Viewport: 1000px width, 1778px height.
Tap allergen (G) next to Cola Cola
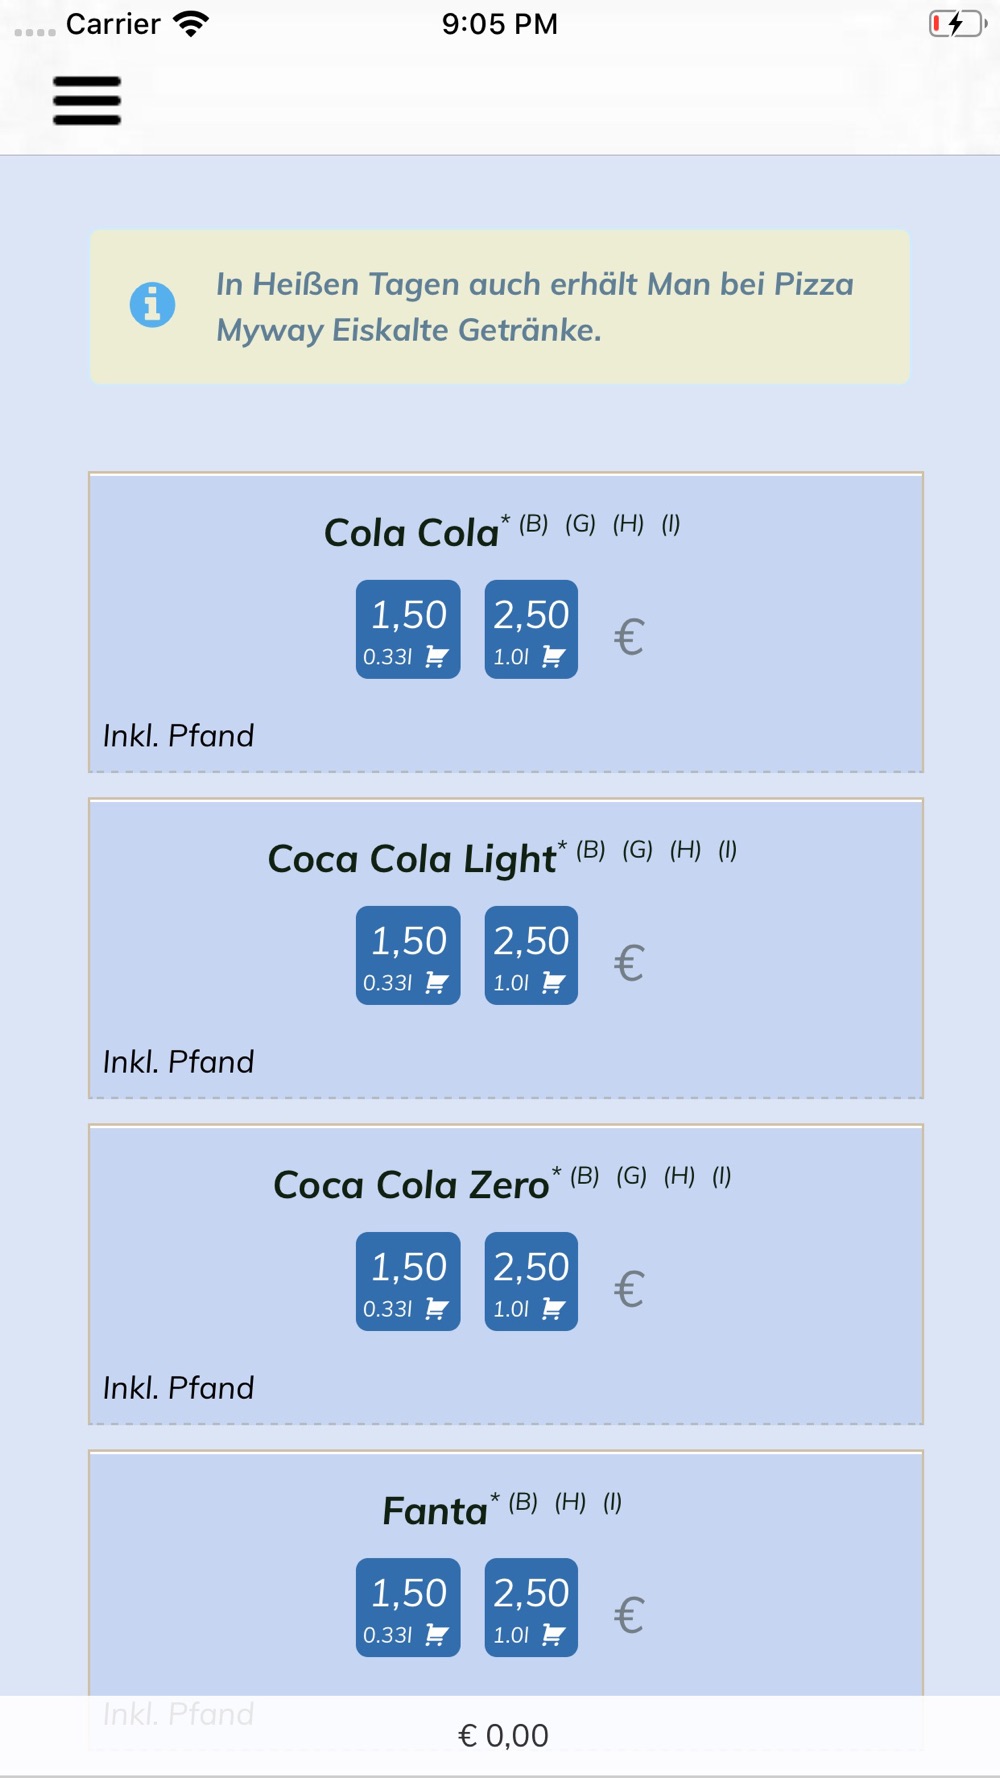[580, 523]
